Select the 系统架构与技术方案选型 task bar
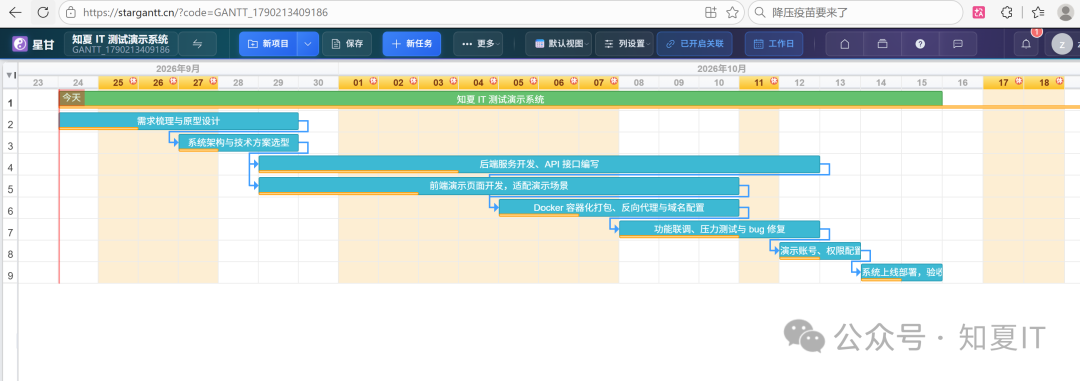 (x=239, y=143)
